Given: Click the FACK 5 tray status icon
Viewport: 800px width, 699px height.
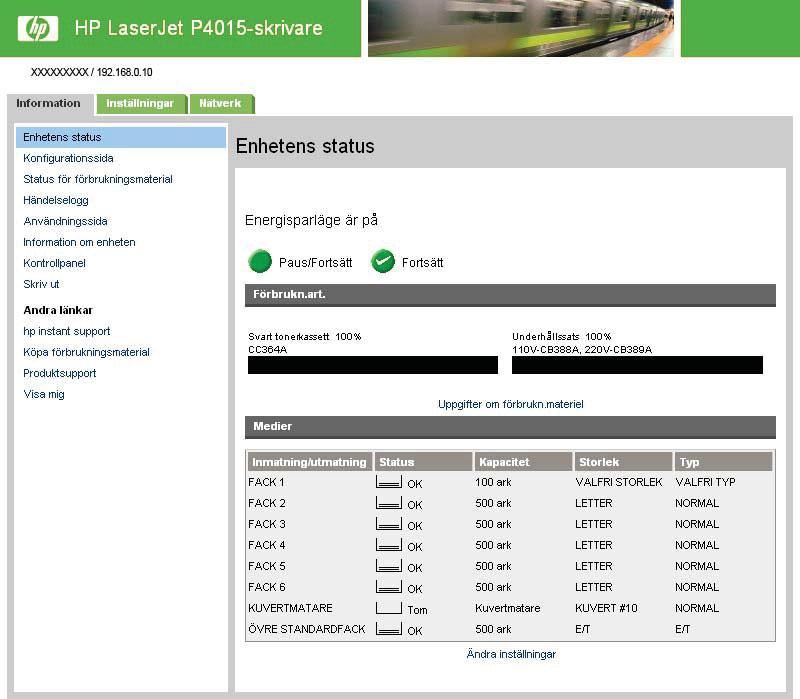Looking at the screenshot, I should tap(389, 565).
